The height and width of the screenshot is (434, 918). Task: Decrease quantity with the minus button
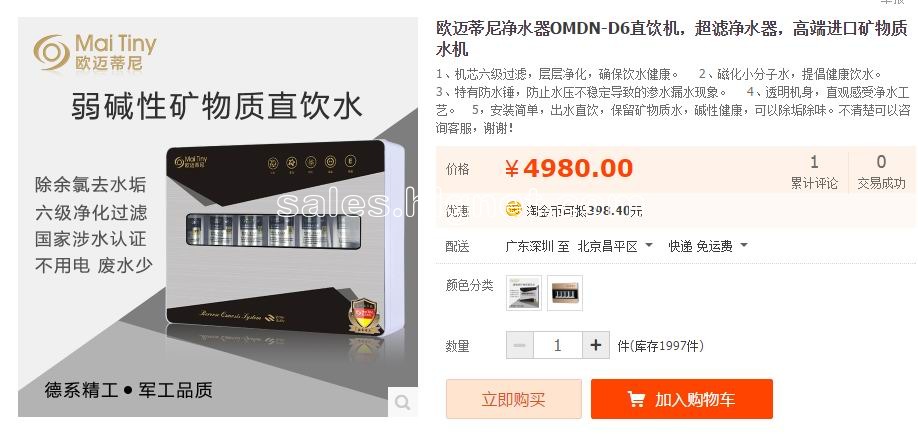[519, 345]
